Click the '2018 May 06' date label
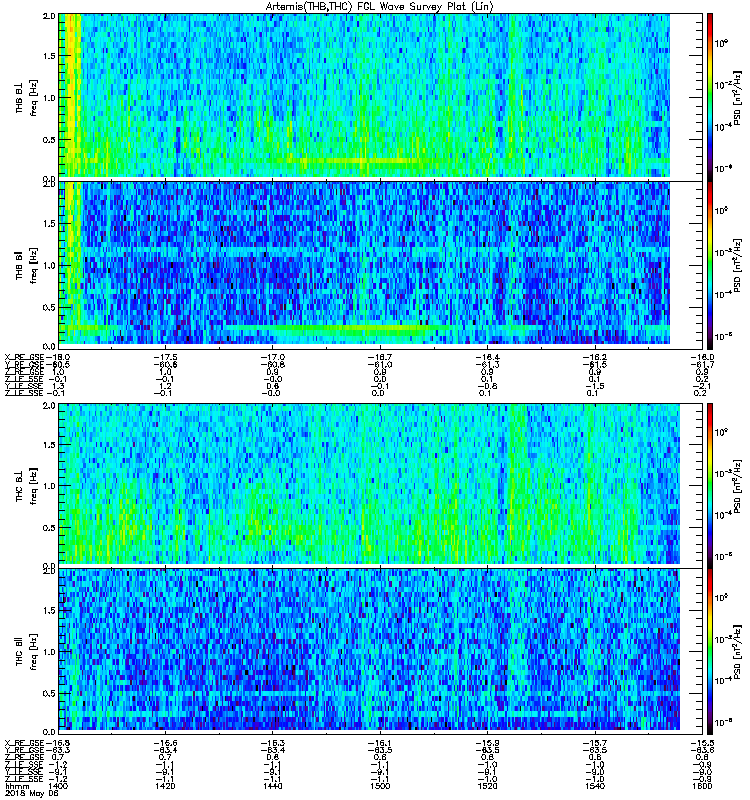The height and width of the screenshot is (800, 750). point(31,794)
